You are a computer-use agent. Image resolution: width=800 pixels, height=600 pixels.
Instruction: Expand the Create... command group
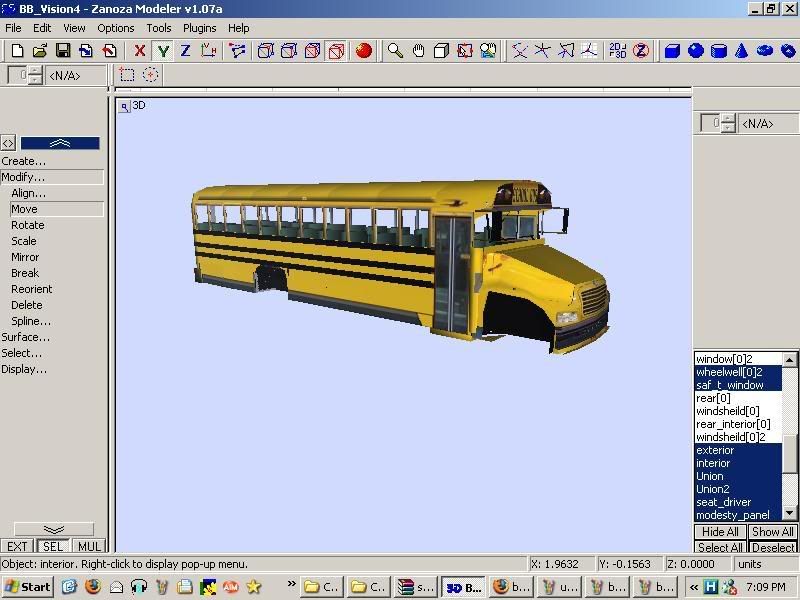24,161
